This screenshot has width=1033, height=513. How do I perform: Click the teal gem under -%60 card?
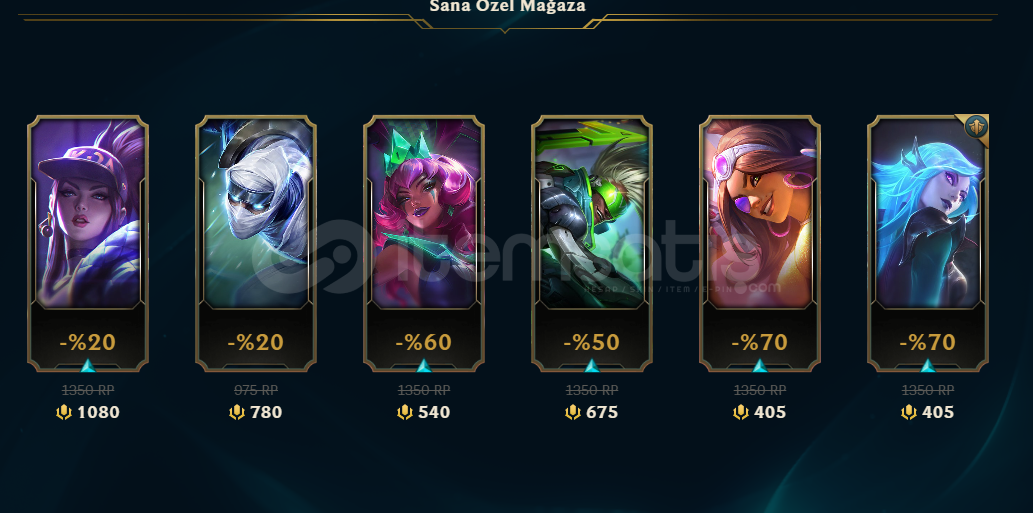(424, 365)
